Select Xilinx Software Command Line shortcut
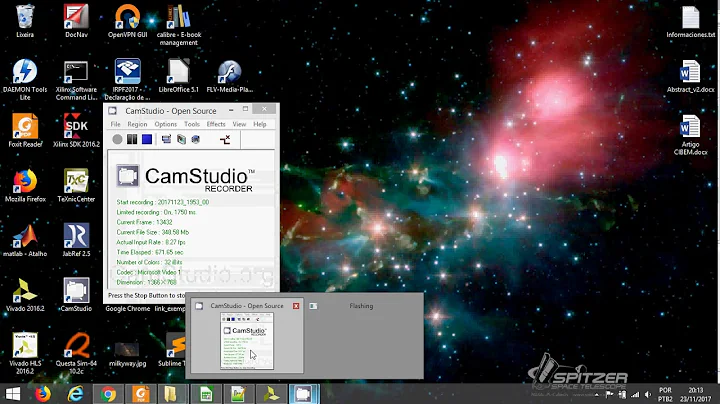720x404 pixels. (x=76, y=79)
